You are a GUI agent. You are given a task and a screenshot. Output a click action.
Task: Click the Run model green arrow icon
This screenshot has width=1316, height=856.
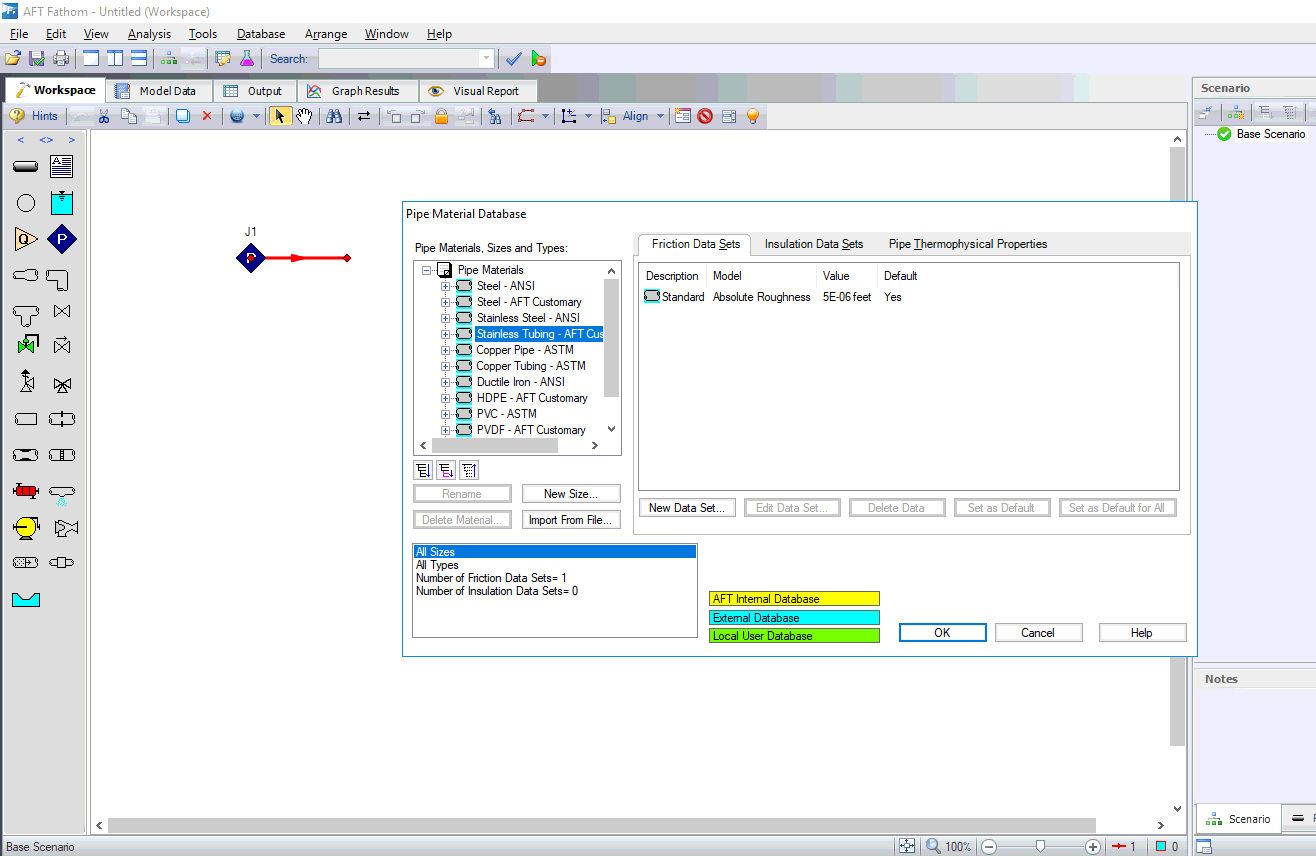[539, 59]
